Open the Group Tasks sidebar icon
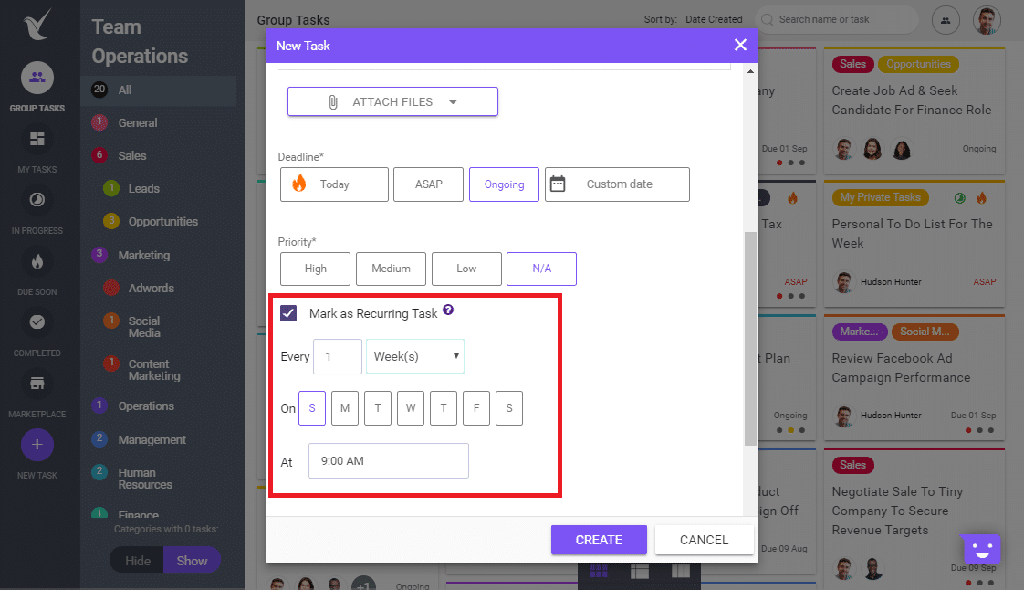The image size is (1024, 590). pos(37,78)
